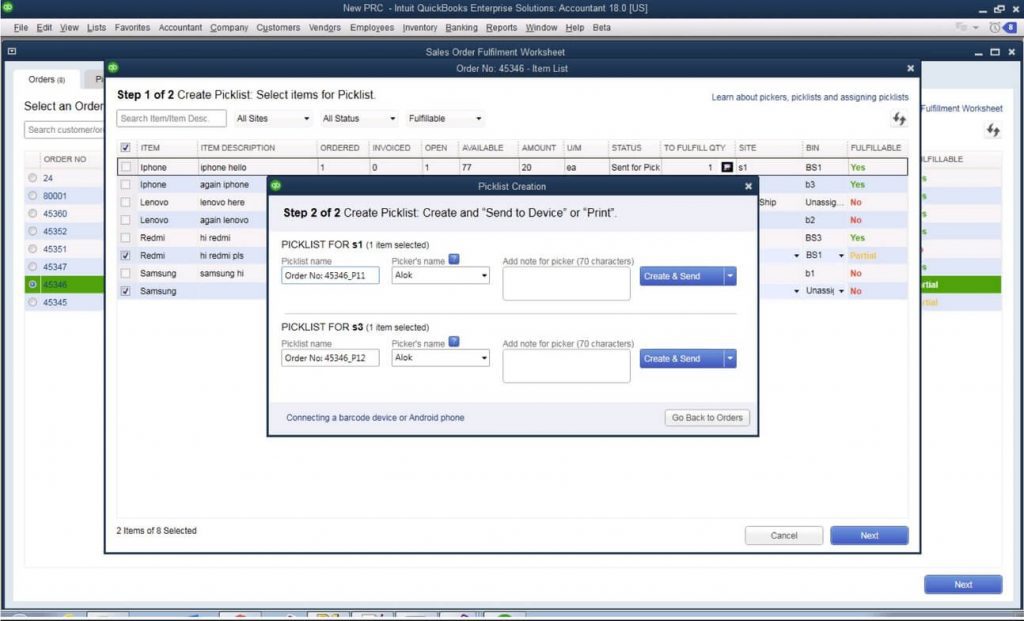The image size is (1024, 621).
Task: Open help icon beside second Picker's name
Action: pos(454,342)
